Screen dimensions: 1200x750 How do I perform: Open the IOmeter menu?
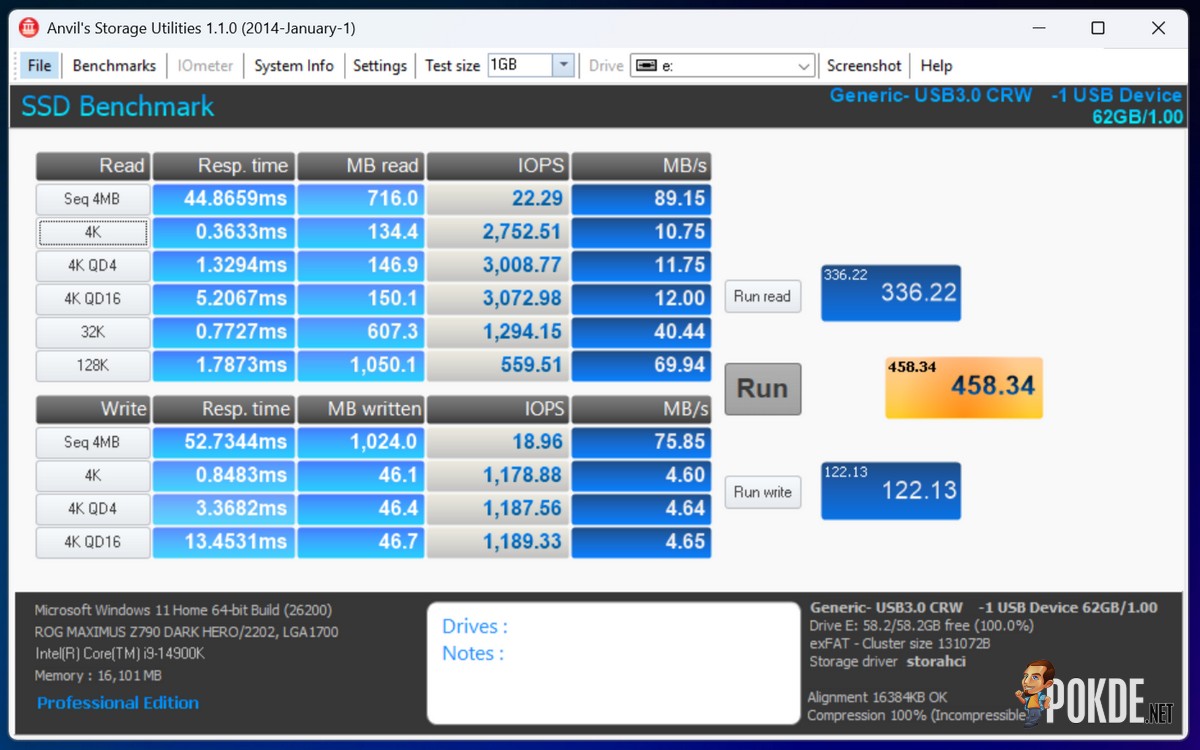(x=205, y=65)
